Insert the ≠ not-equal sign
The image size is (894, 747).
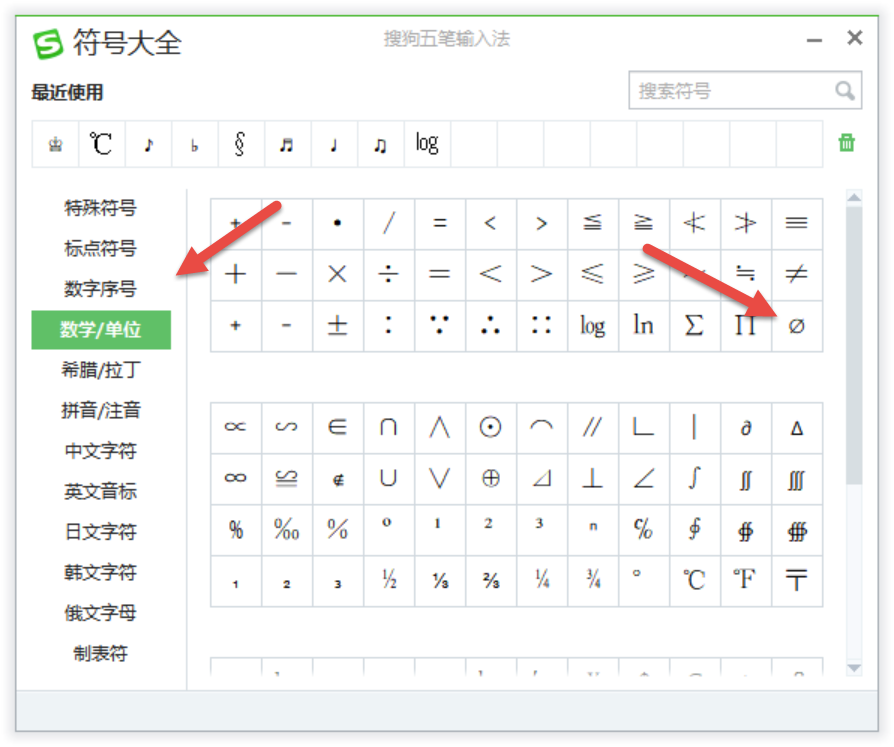pos(797,275)
